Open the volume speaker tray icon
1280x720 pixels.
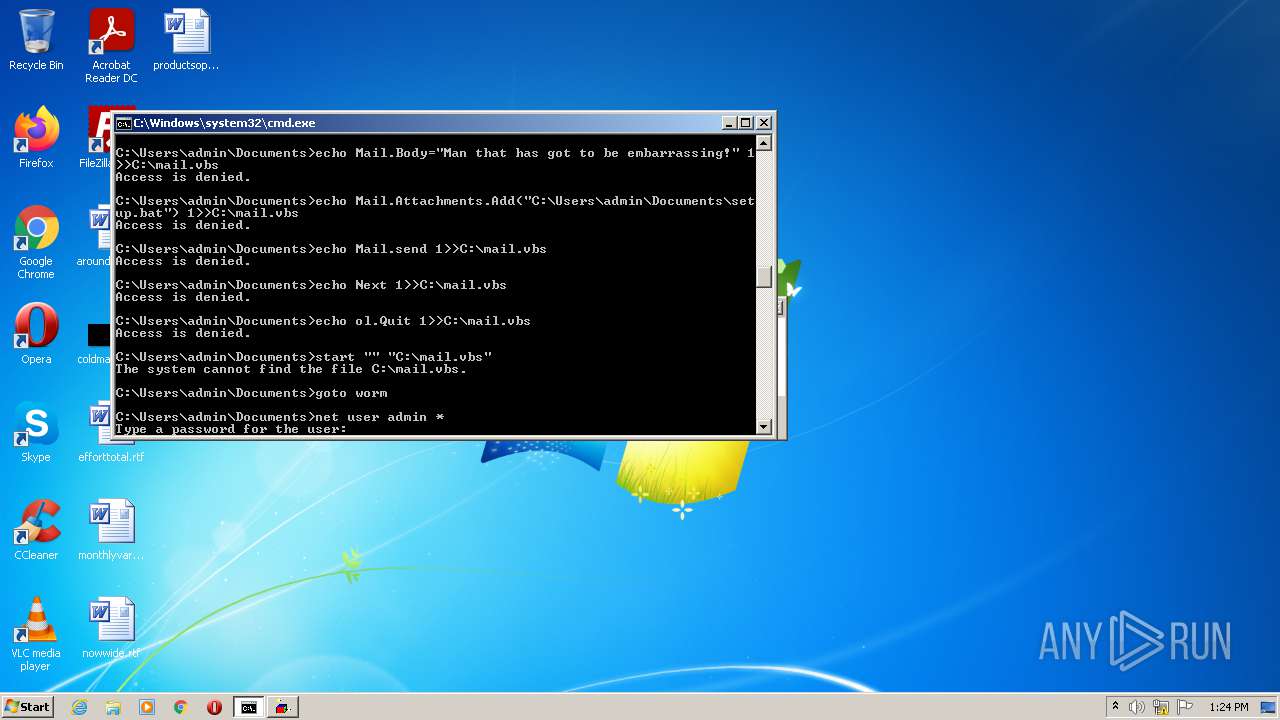[1137, 707]
